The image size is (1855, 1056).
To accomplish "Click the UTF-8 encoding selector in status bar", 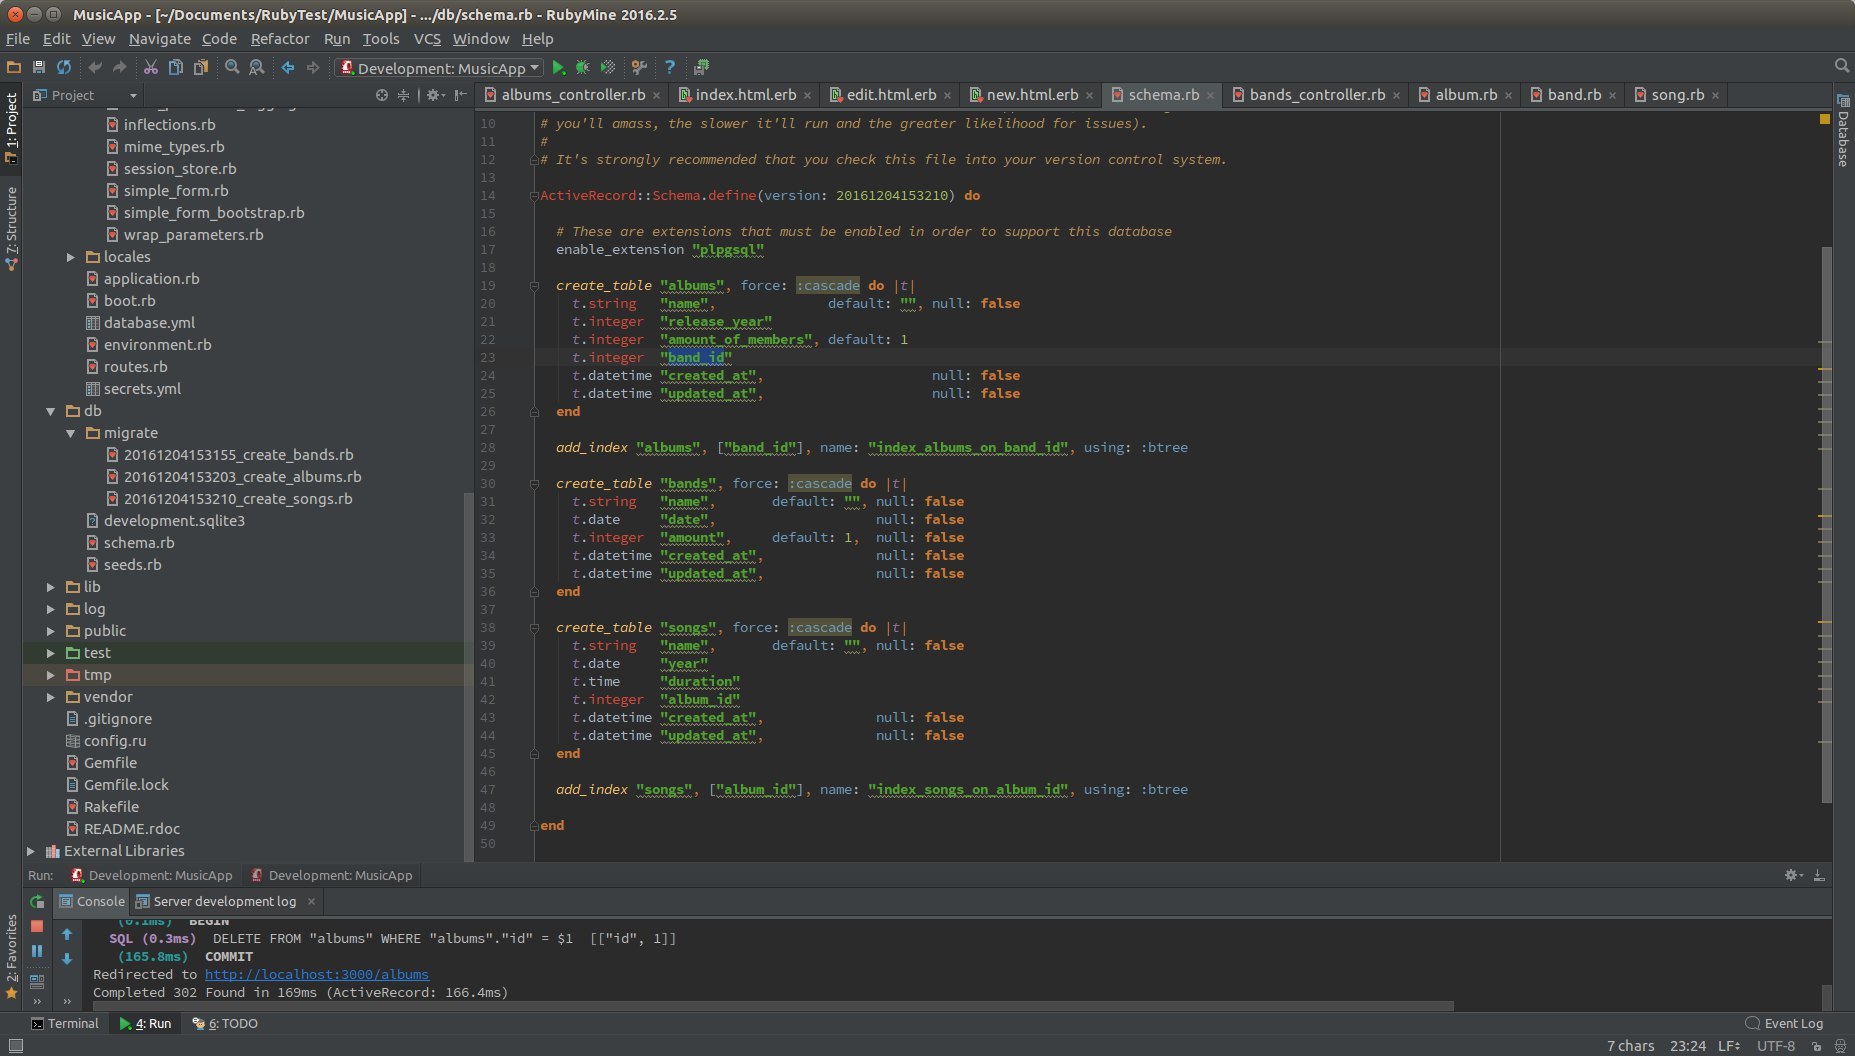I will point(1776,1046).
